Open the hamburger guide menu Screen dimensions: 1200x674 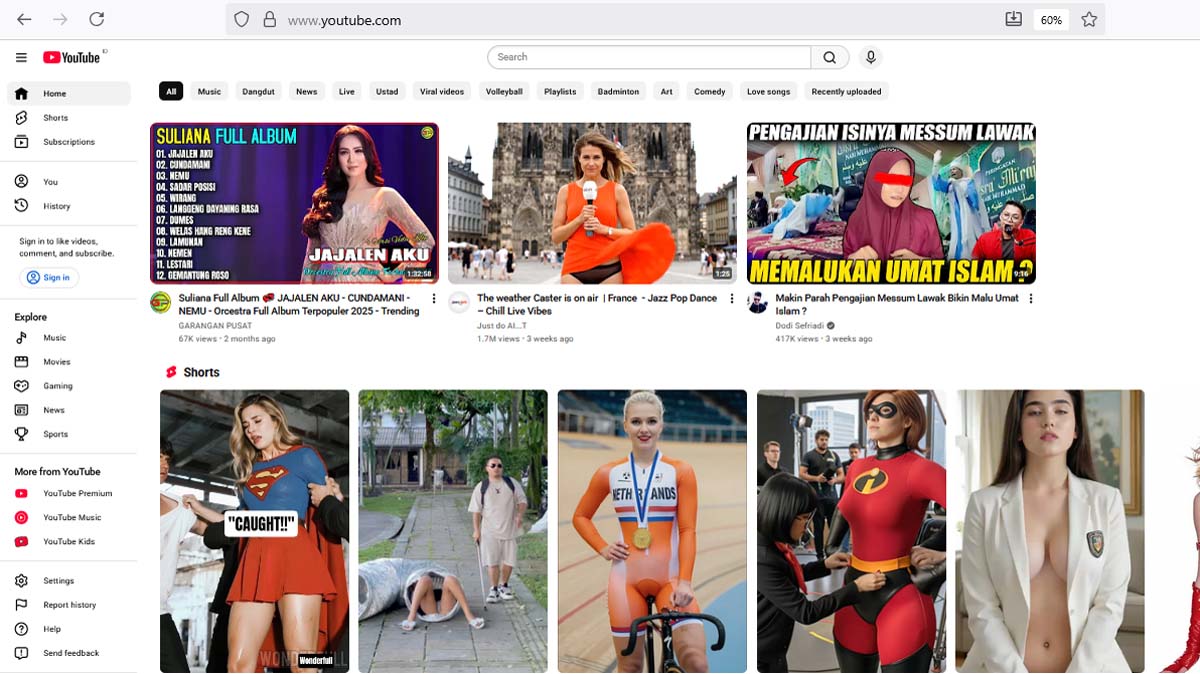[21, 57]
